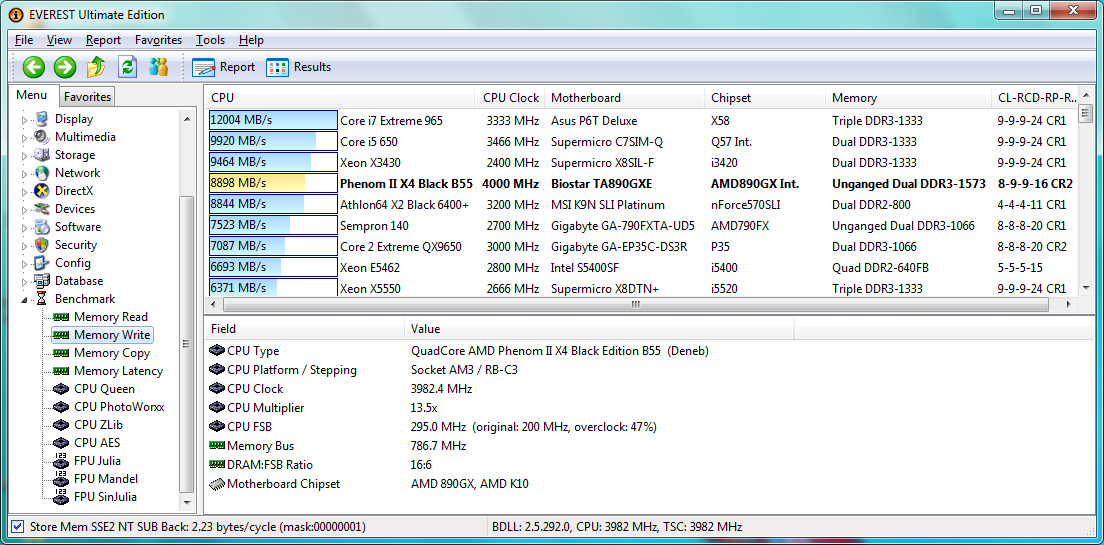The image size is (1104, 545).
Task: Click the green Back arrow toolbar icon
Action: click(x=34, y=67)
